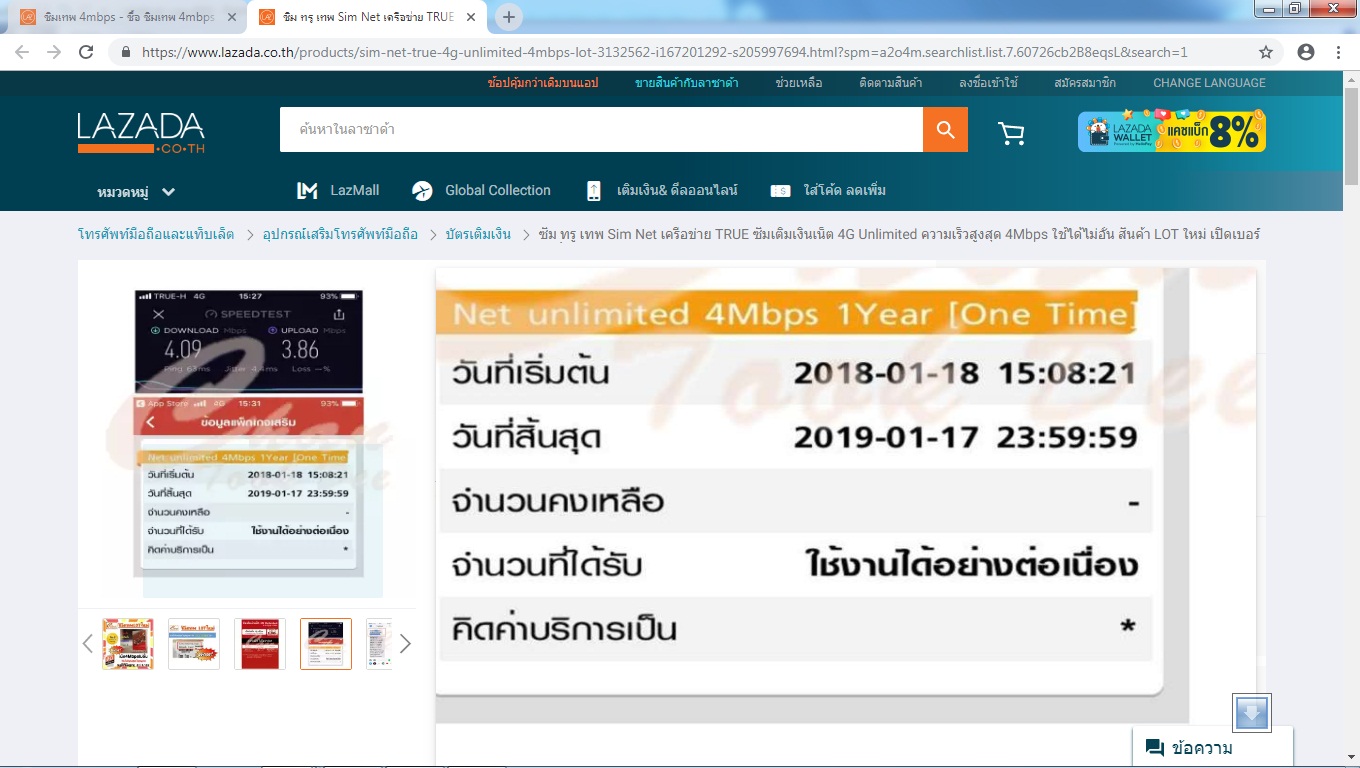Open บัตรเติมเงิน breadcrumb link
Image resolution: width=1360 pixels, height=768 pixels.
(x=478, y=234)
